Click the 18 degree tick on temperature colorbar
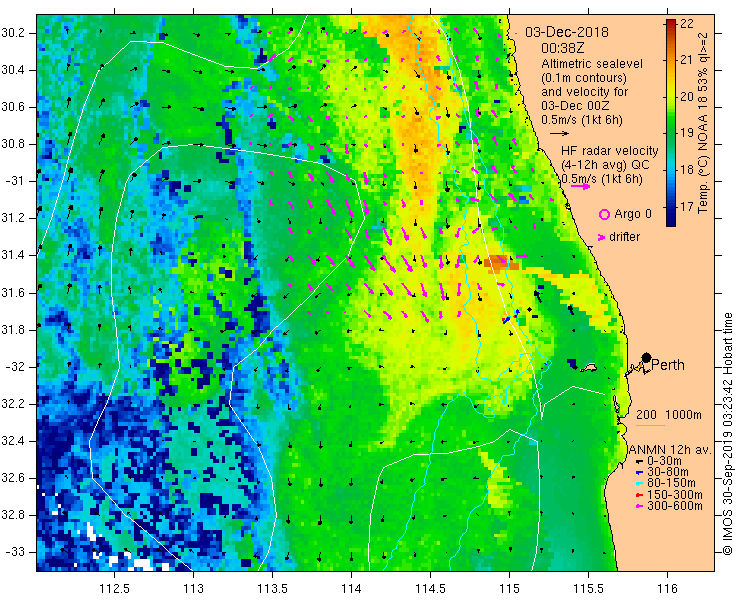Viewport: 740px width, 600px height. click(687, 170)
